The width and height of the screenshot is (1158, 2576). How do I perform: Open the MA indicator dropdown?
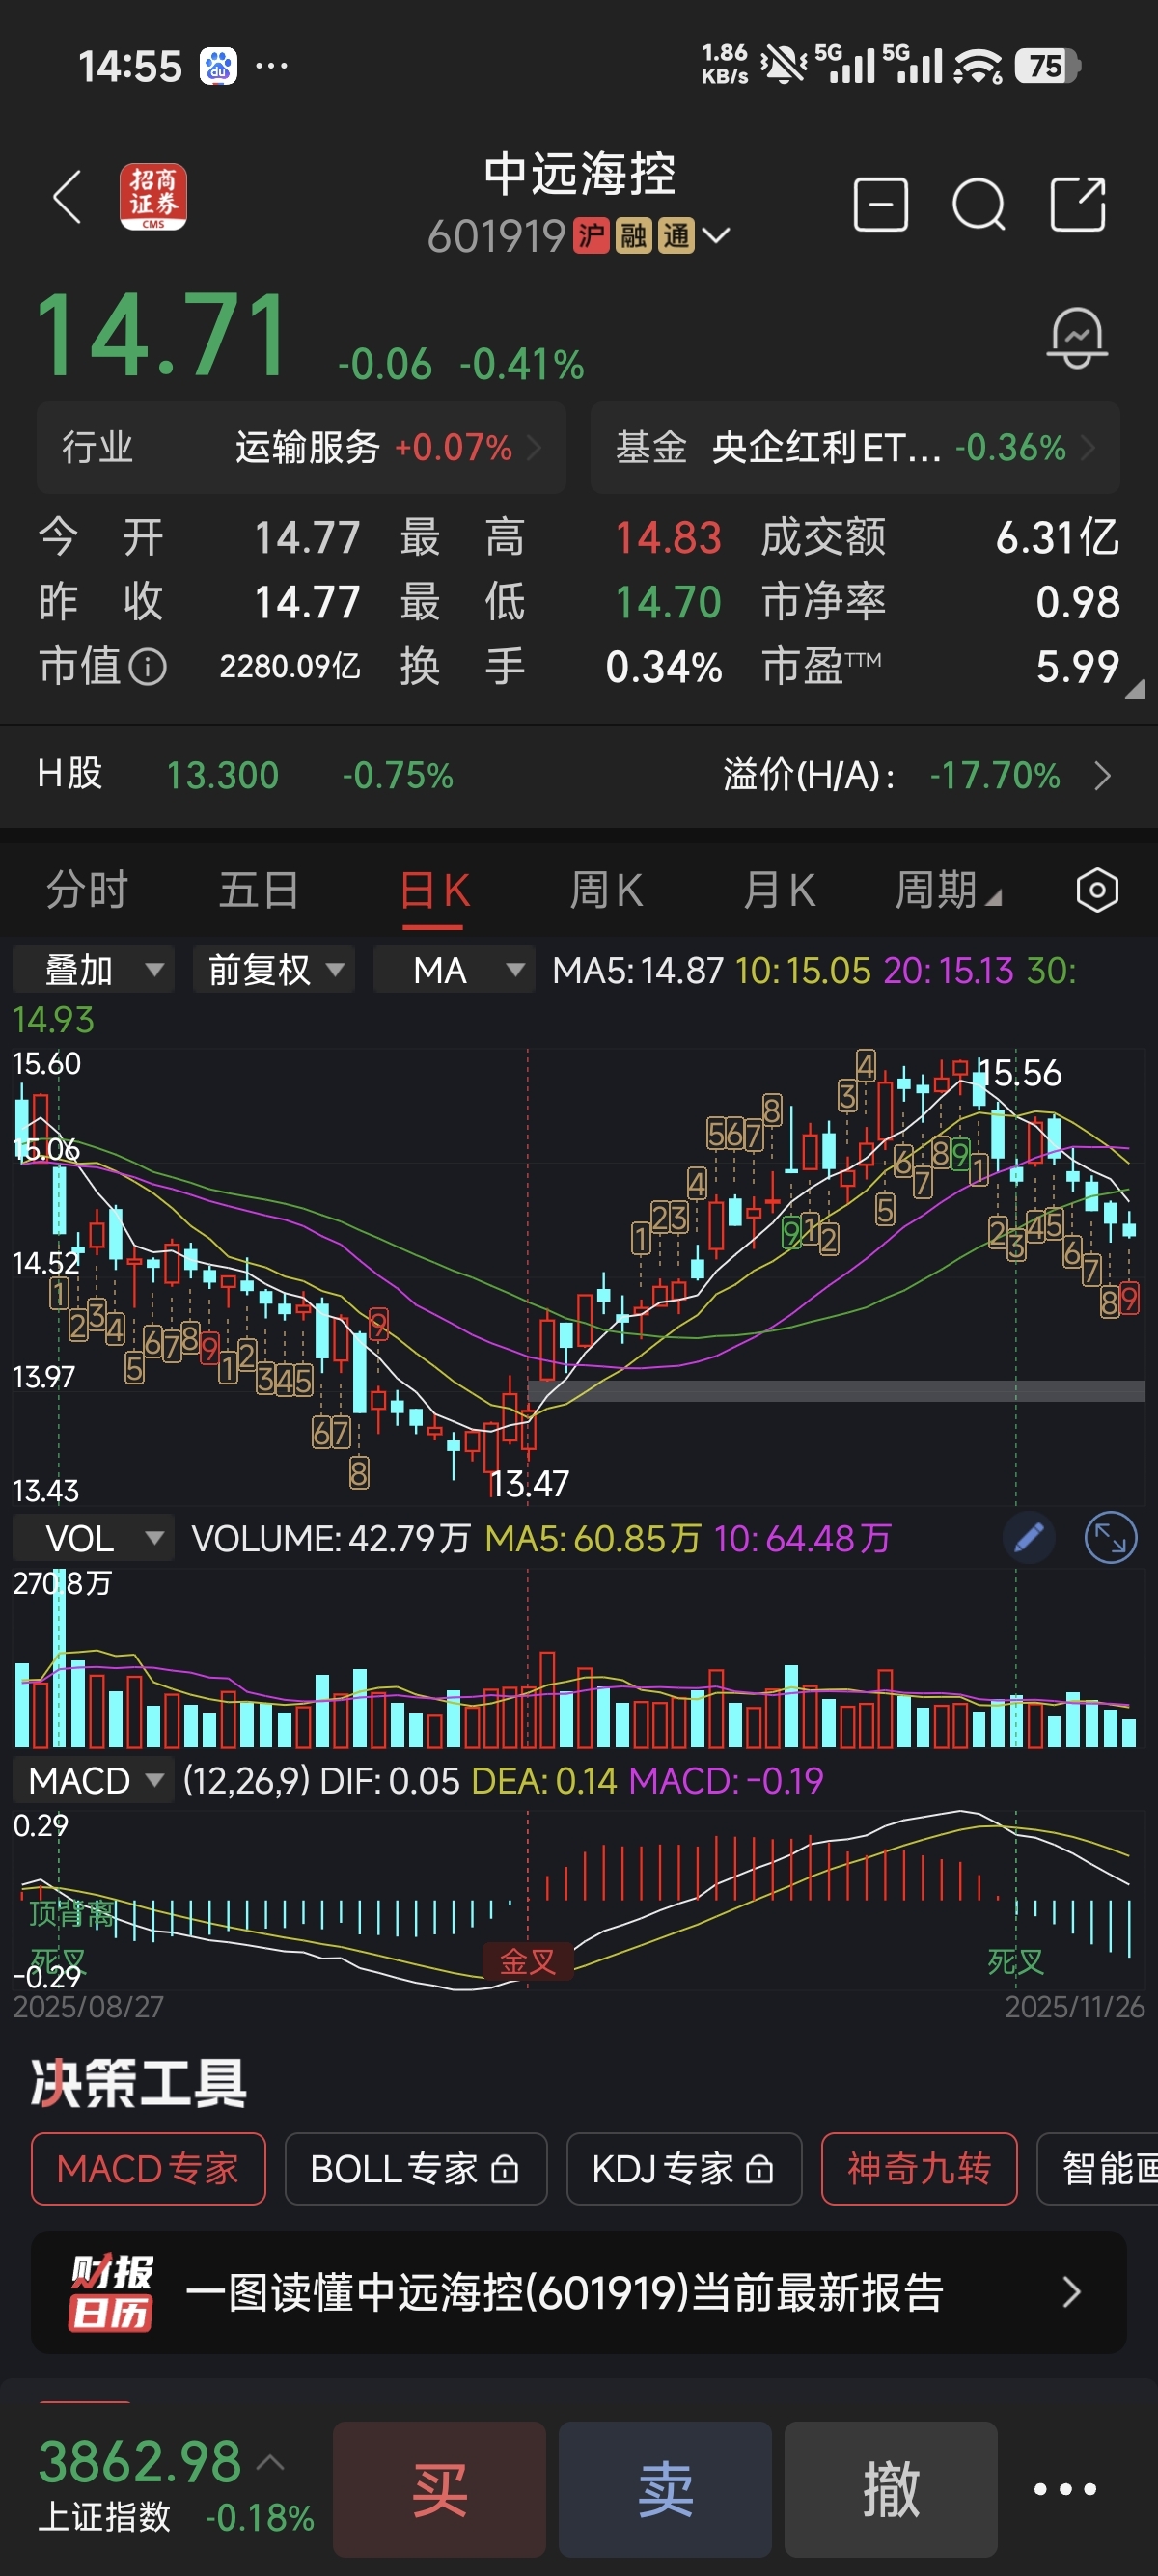click(454, 969)
